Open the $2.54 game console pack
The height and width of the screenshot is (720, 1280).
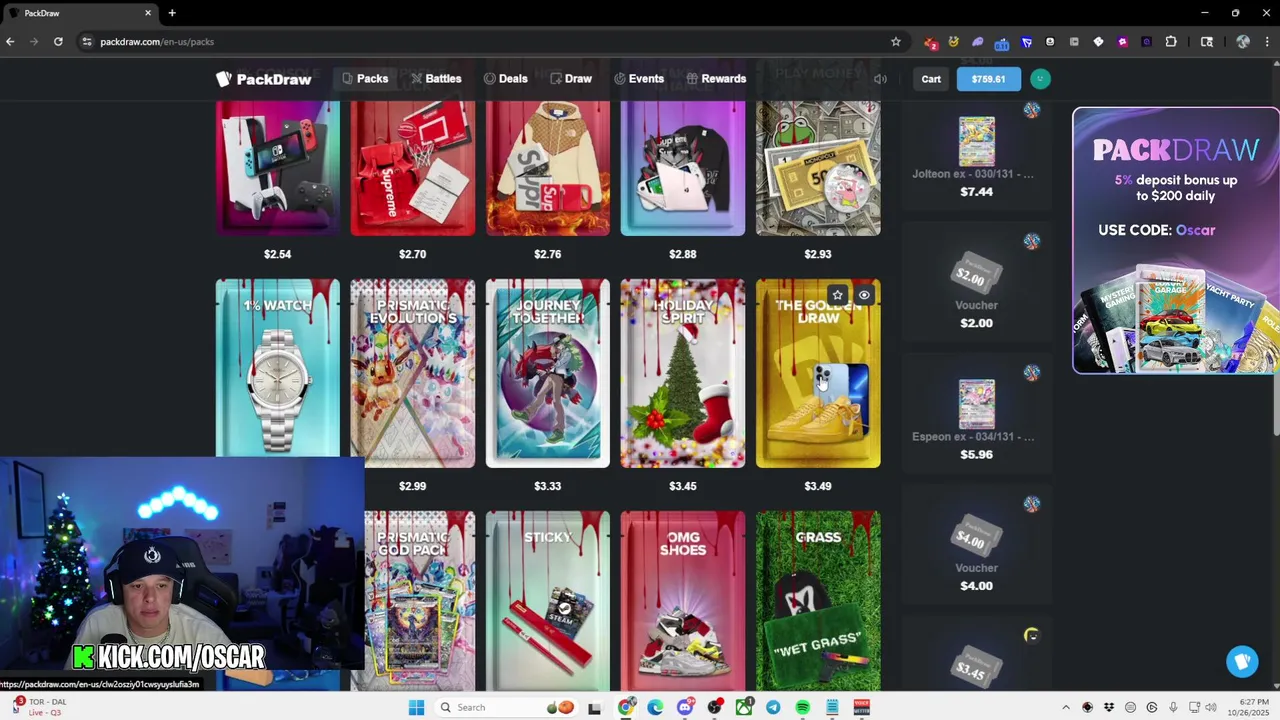(277, 168)
